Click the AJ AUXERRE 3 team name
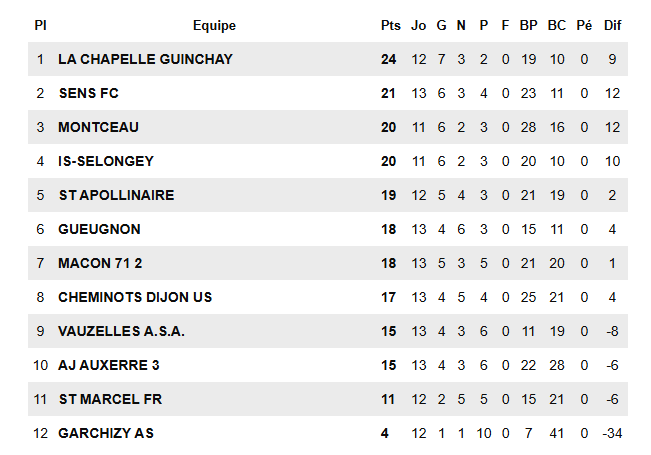Image resolution: width=651 pixels, height=455 pixels. [109, 365]
